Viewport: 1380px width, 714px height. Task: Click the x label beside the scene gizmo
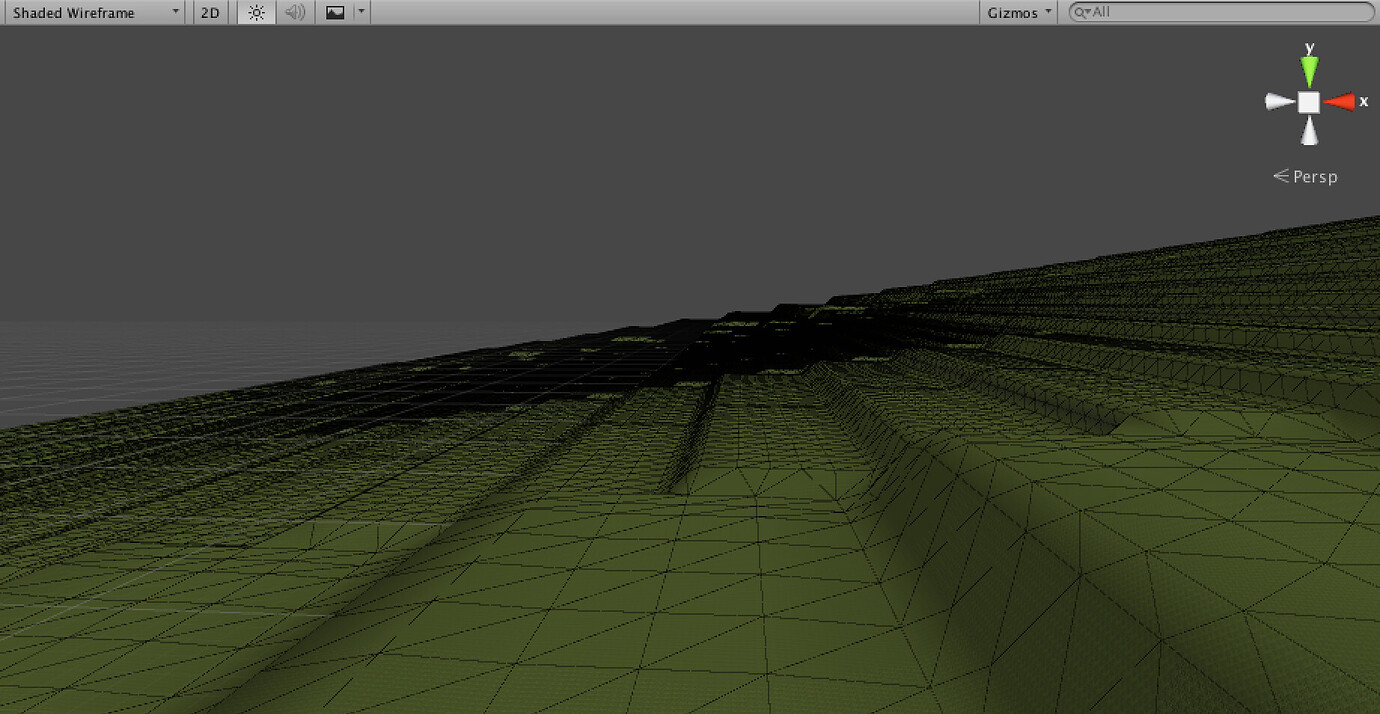pos(1363,101)
